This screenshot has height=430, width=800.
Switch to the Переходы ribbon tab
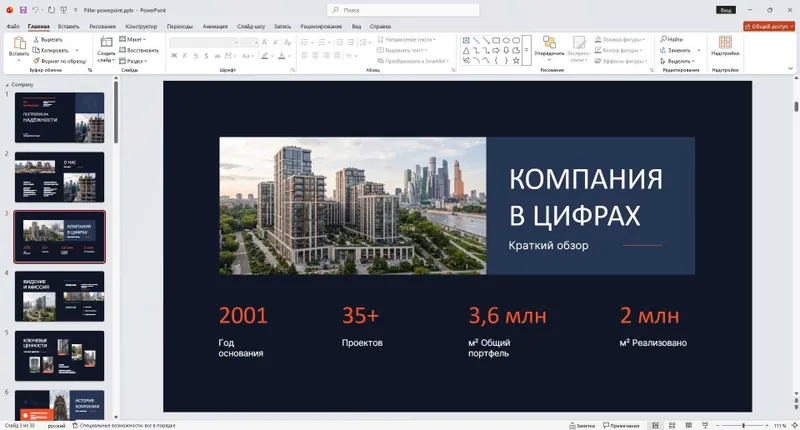coord(180,26)
